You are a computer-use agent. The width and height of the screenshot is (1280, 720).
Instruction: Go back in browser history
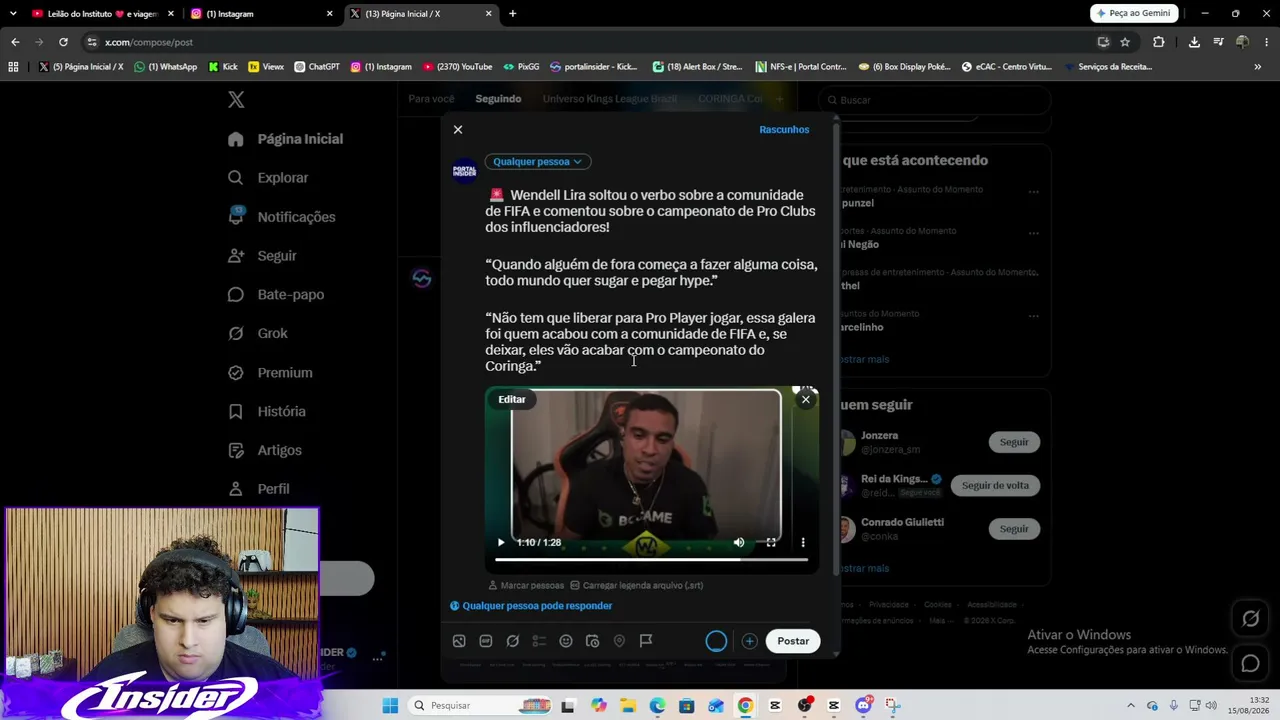click(15, 42)
